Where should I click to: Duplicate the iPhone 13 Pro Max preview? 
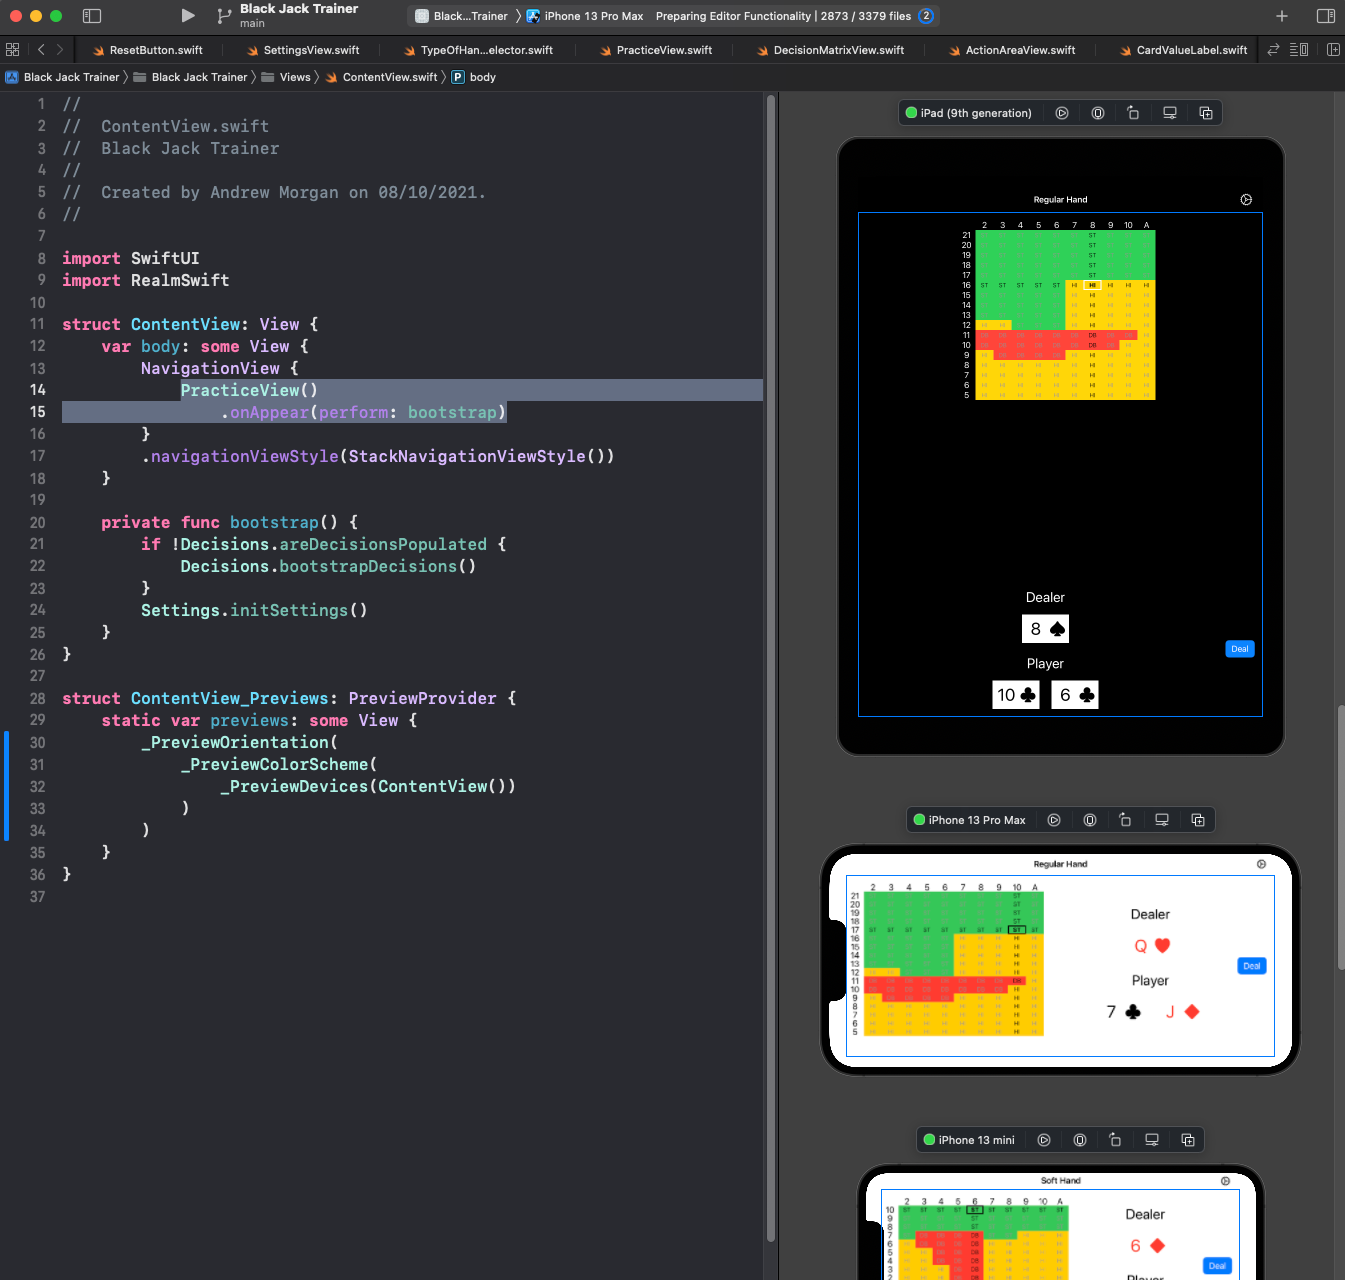tap(1198, 820)
